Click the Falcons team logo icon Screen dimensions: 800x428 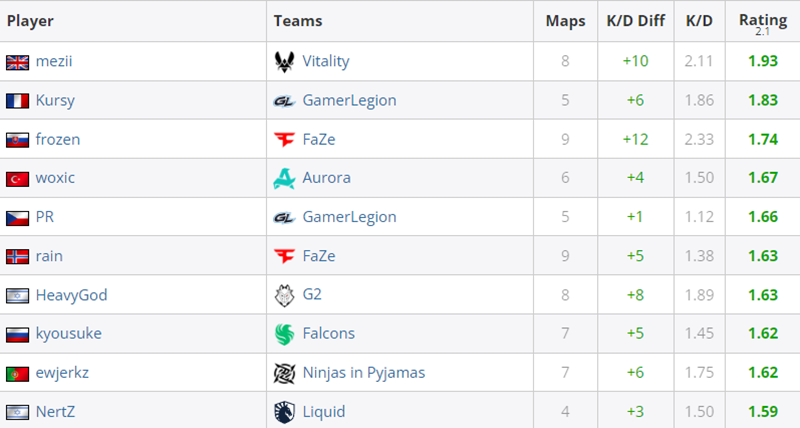click(284, 334)
